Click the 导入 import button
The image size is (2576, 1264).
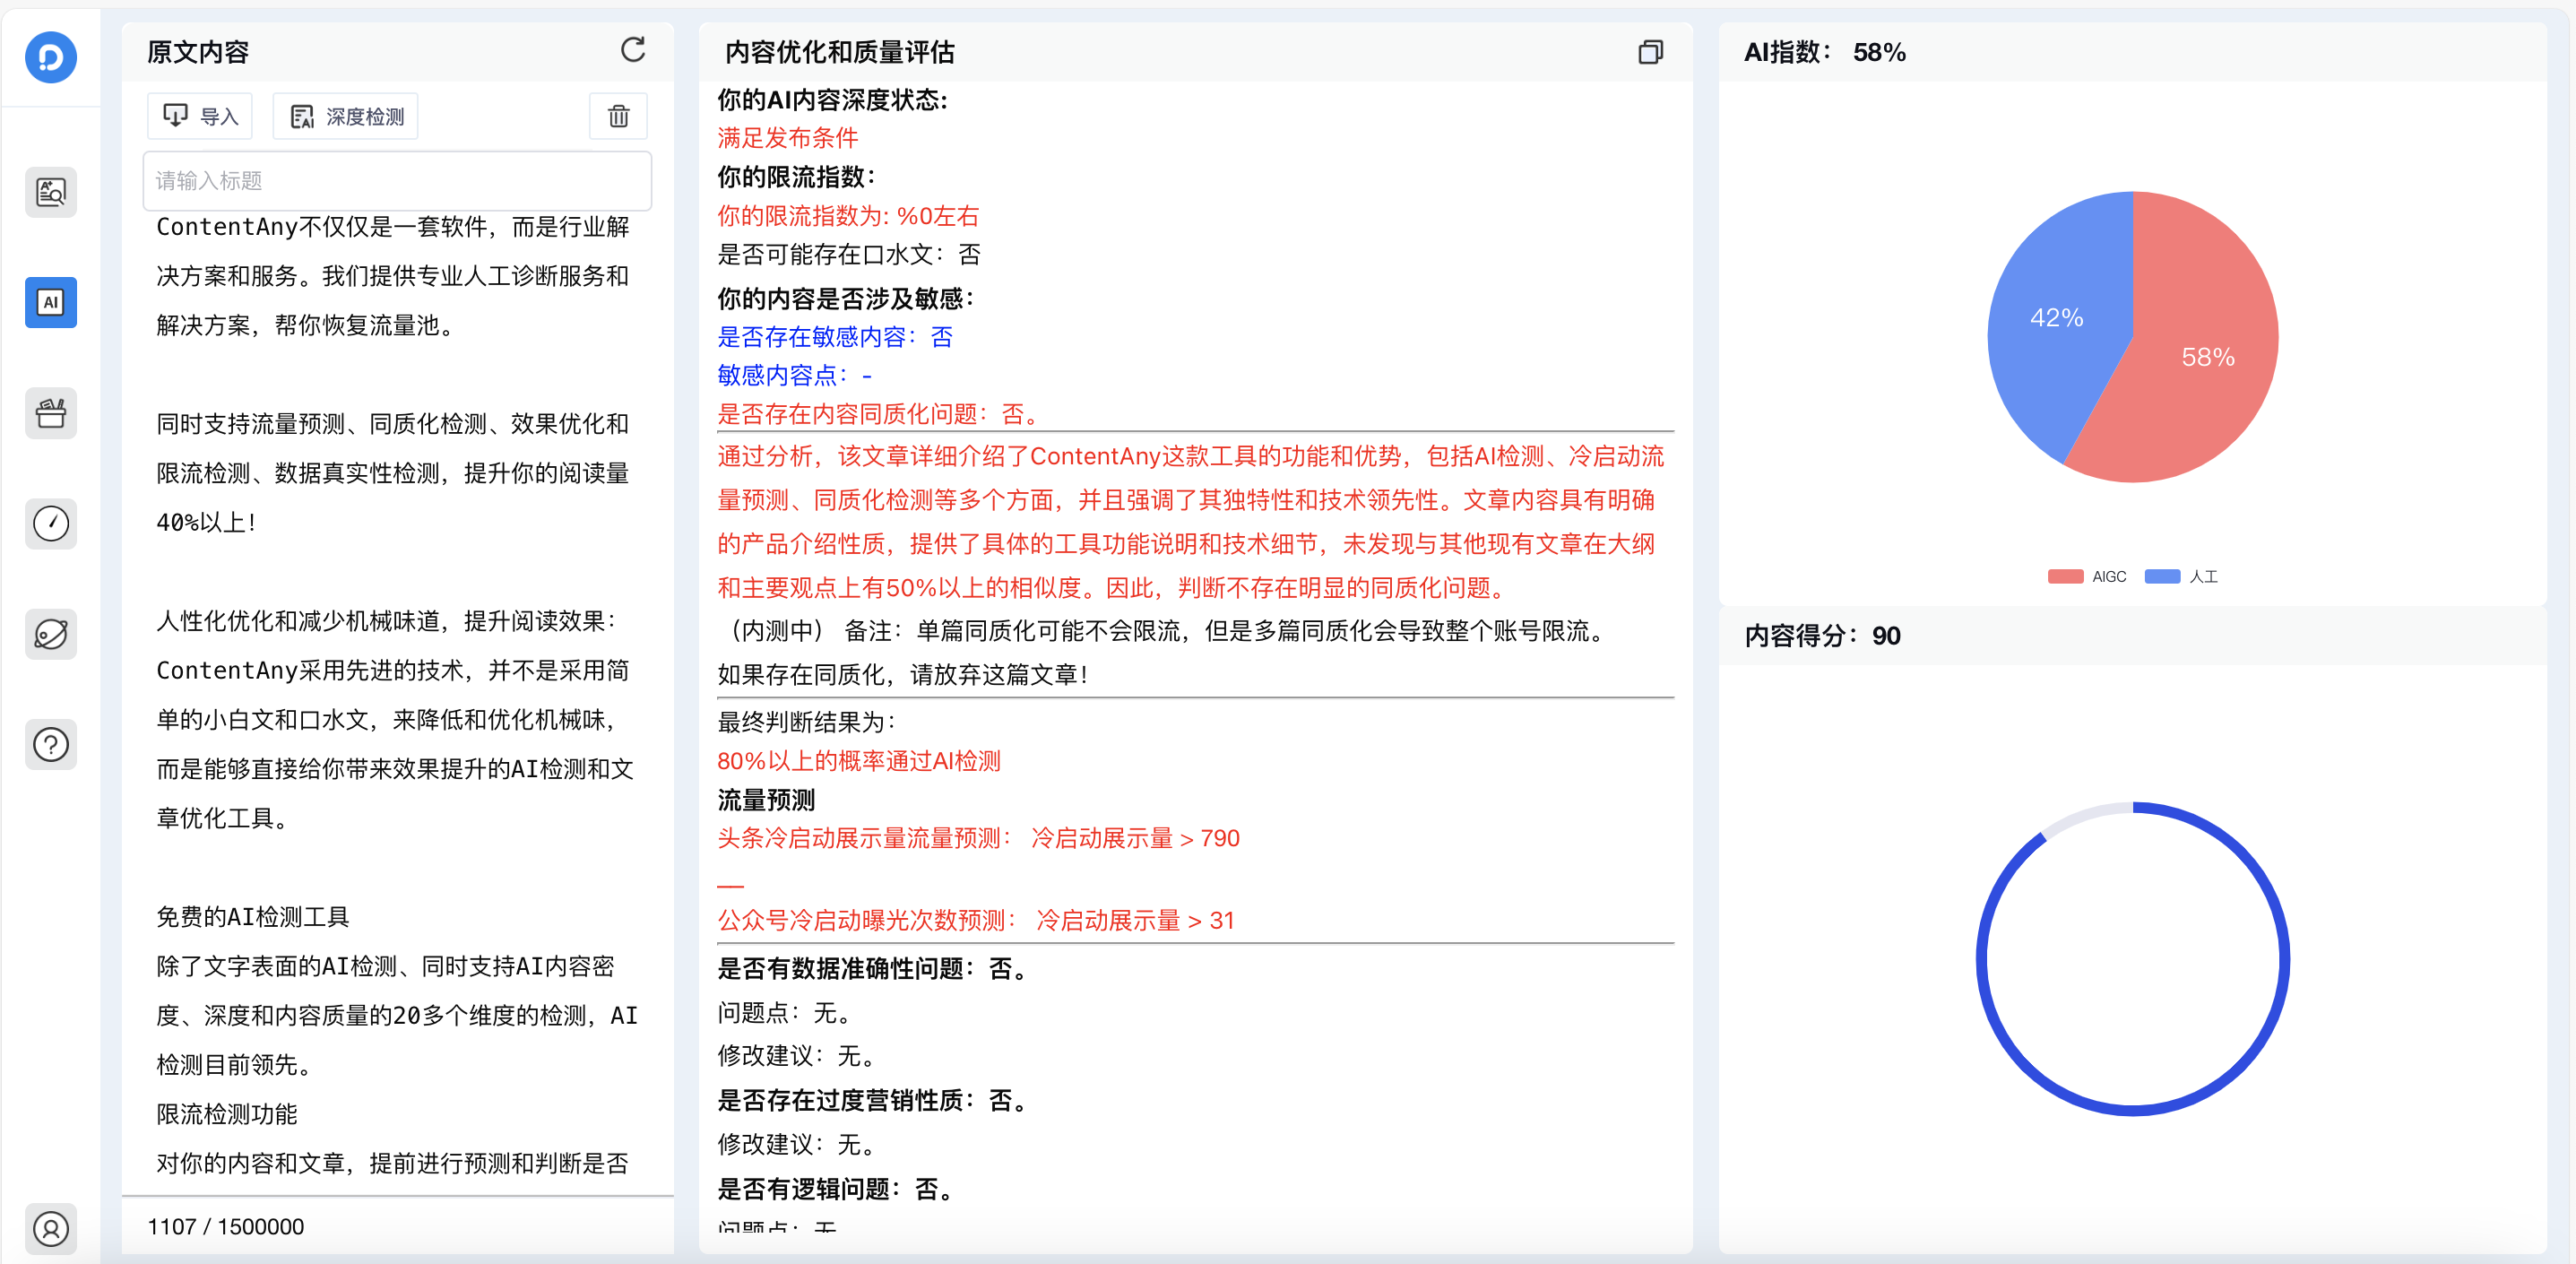coord(200,116)
